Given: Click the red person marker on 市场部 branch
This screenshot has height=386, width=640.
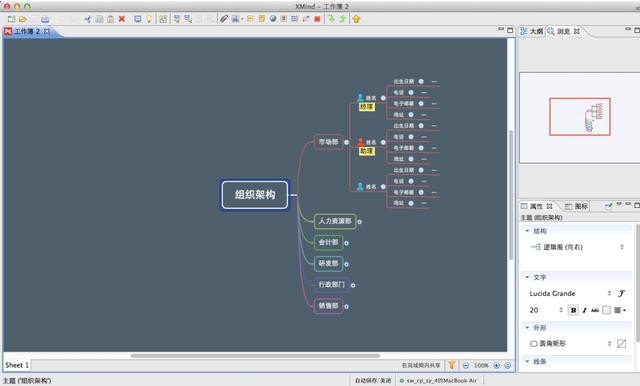Looking at the screenshot, I should (x=360, y=142).
